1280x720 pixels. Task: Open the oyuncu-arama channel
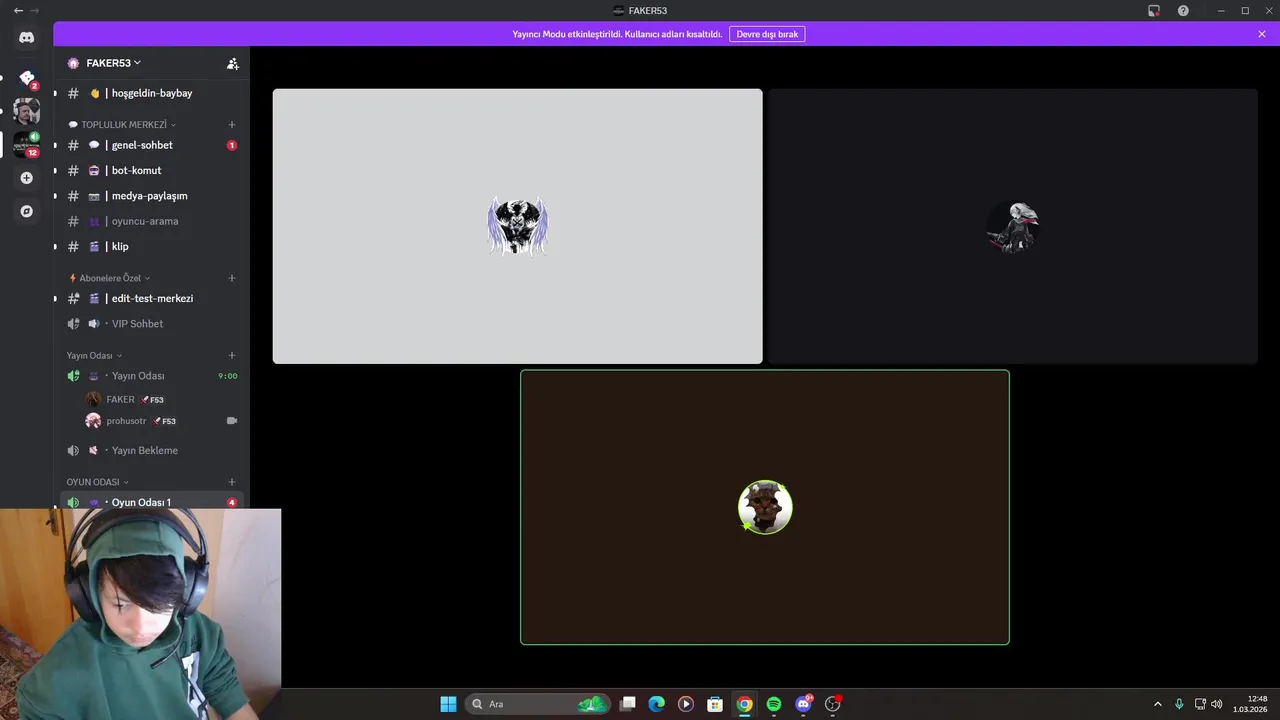[x=152, y=221]
